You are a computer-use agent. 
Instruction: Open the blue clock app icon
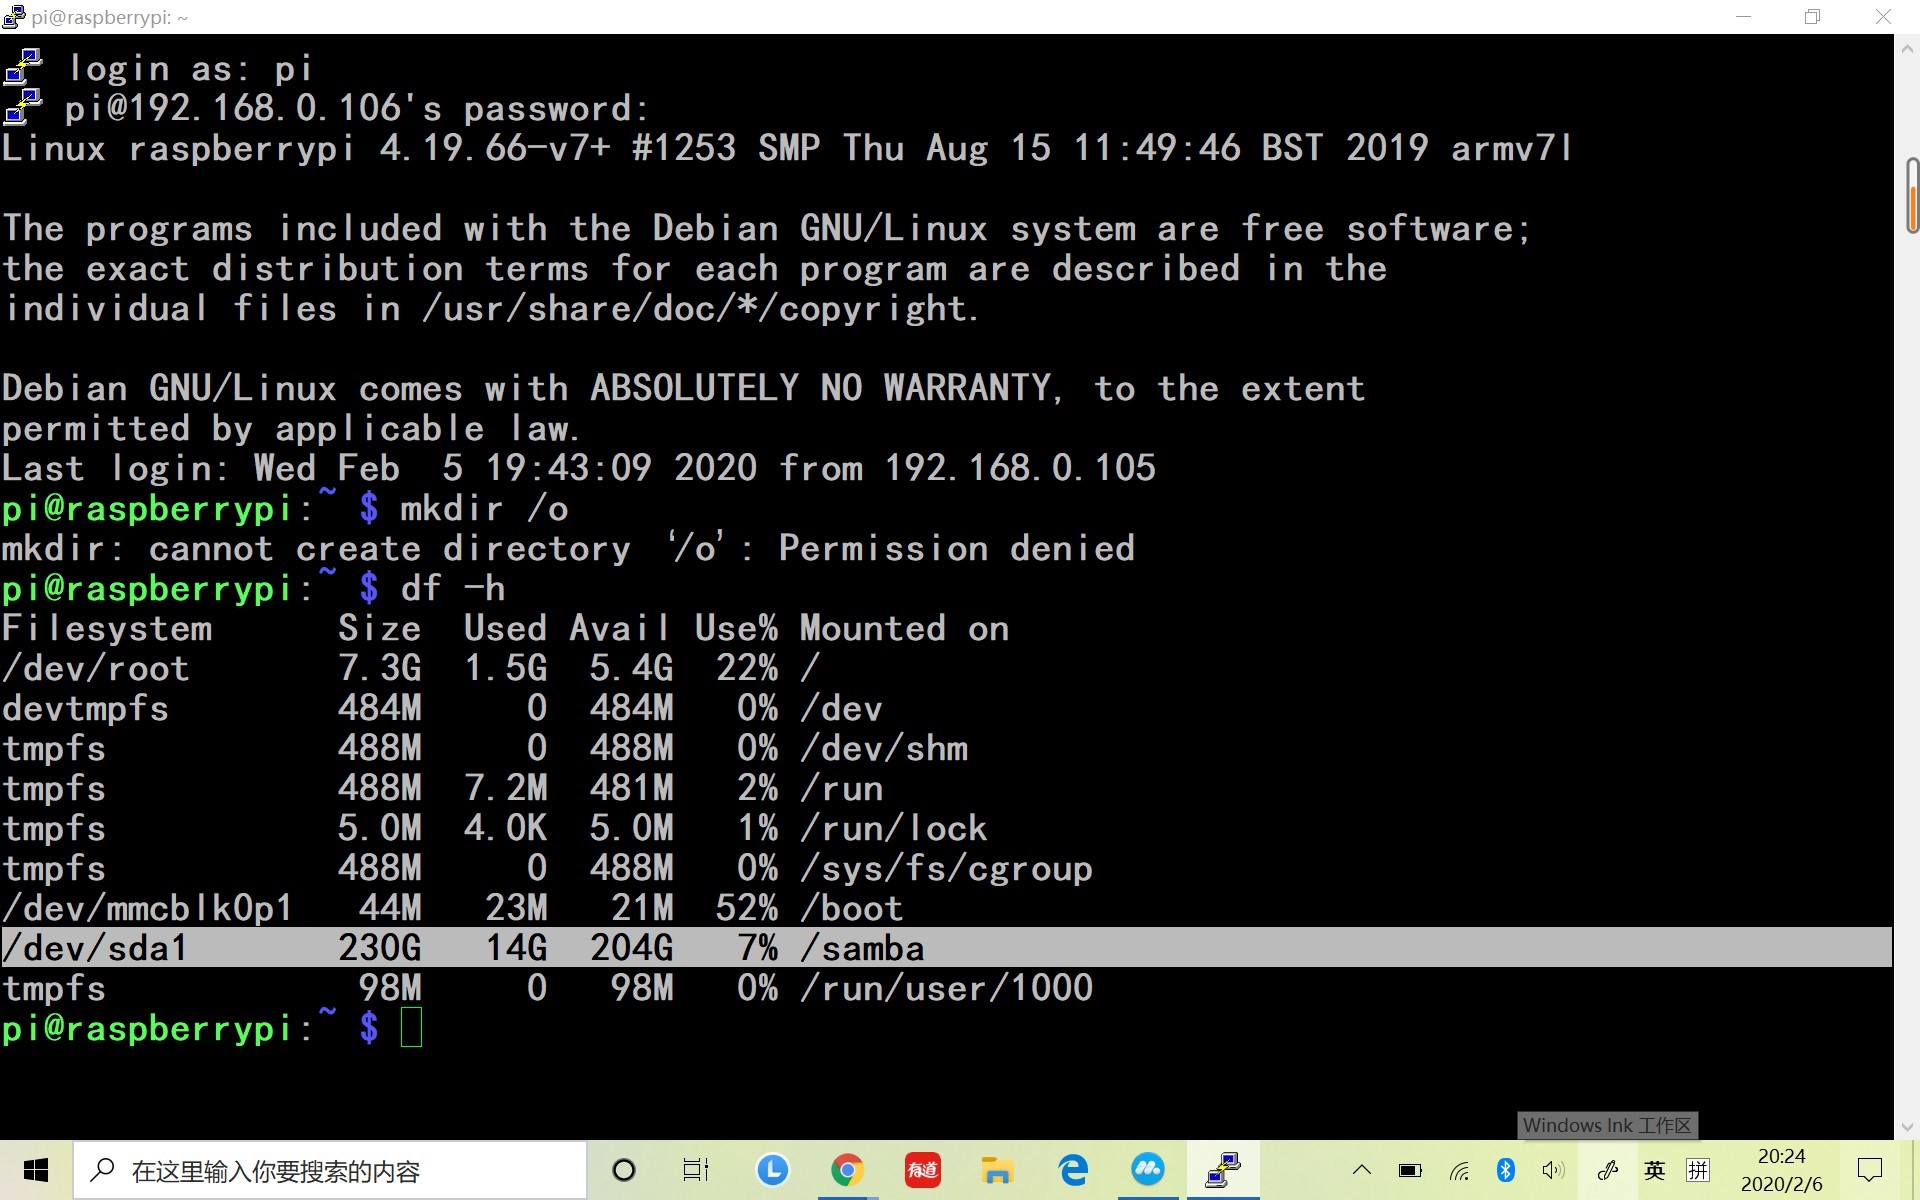(772, 1170)
